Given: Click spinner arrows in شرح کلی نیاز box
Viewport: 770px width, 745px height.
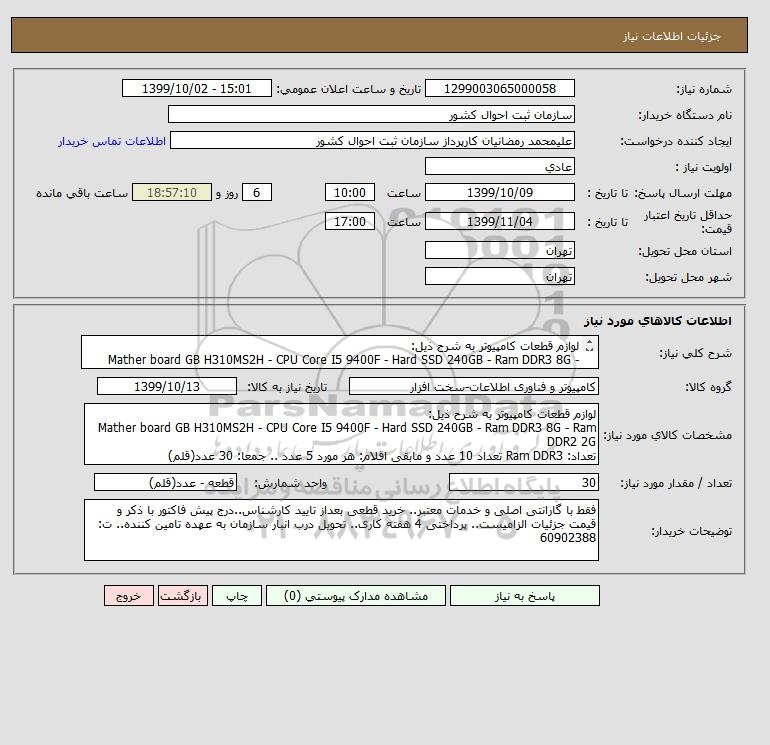Looking at the screenshot, I should point(590,346).
